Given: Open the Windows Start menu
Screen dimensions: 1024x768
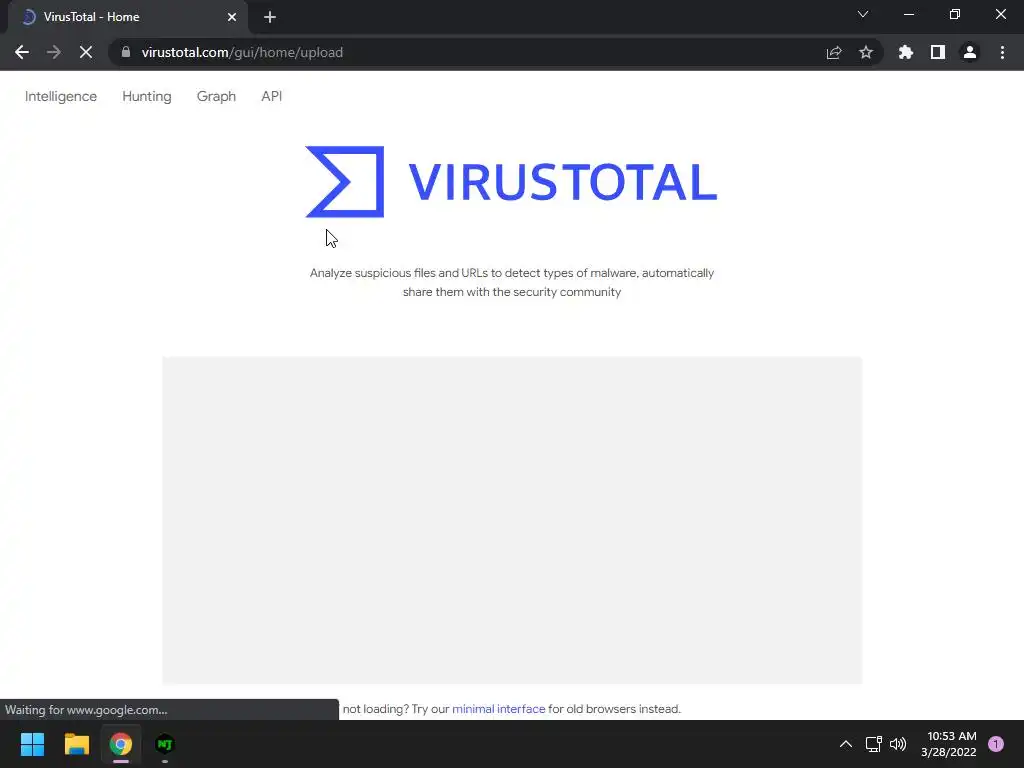Looking at the screenshot, I should pos(32,744).
